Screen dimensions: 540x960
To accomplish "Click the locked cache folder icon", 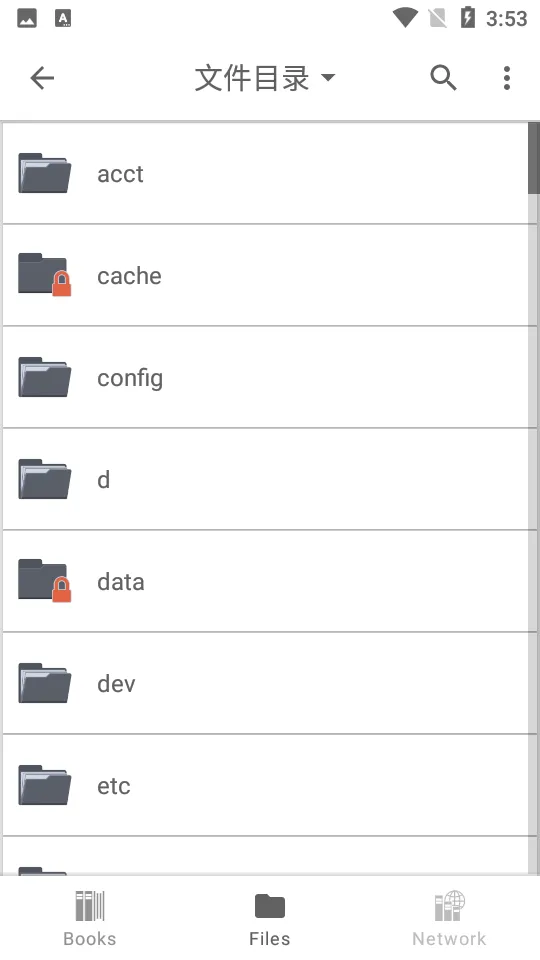I will 44,275.
